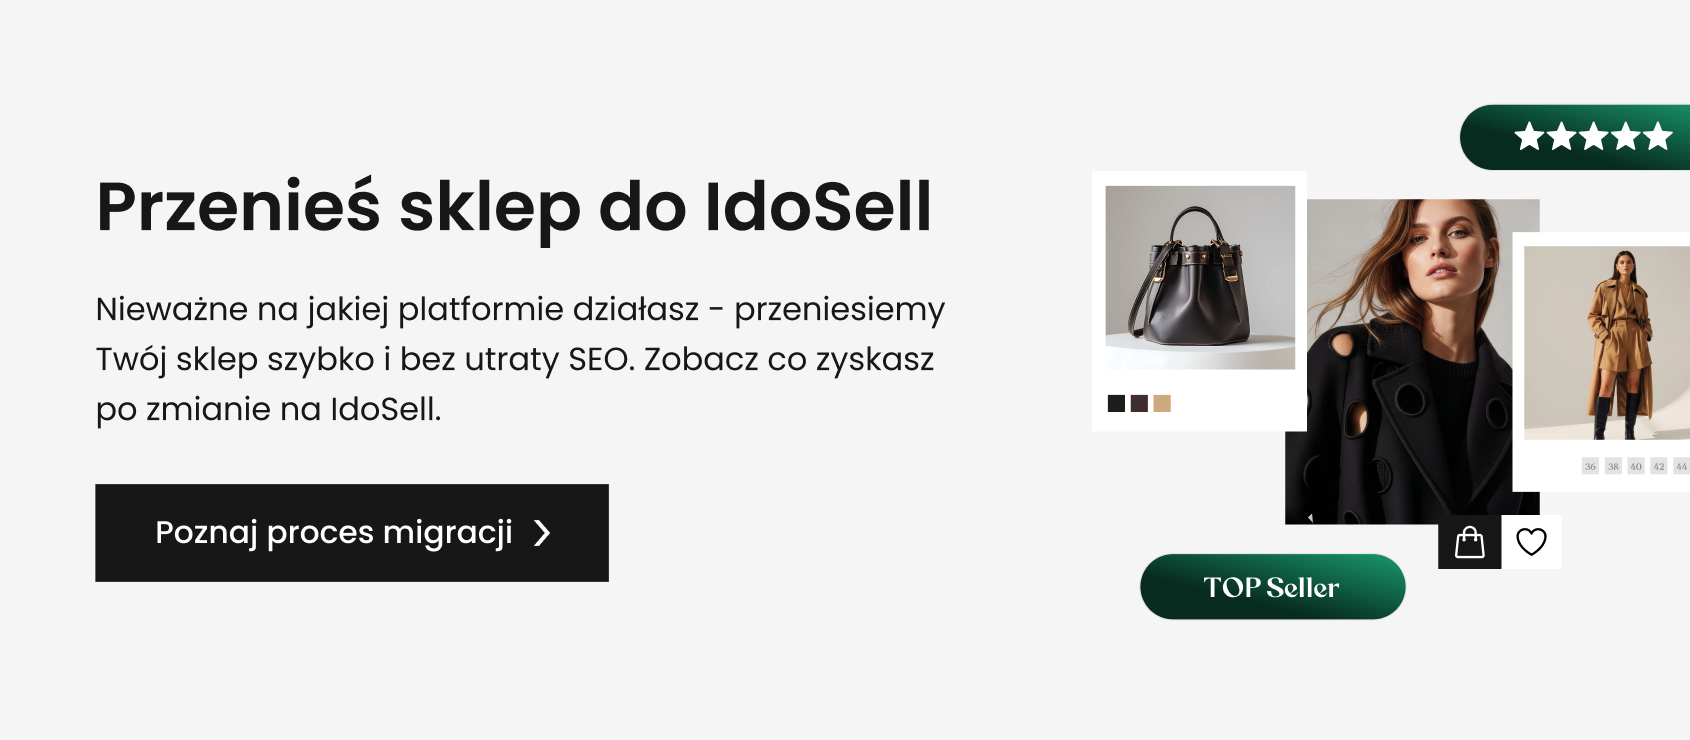Click the third star in rating badge

(1594, 137)
